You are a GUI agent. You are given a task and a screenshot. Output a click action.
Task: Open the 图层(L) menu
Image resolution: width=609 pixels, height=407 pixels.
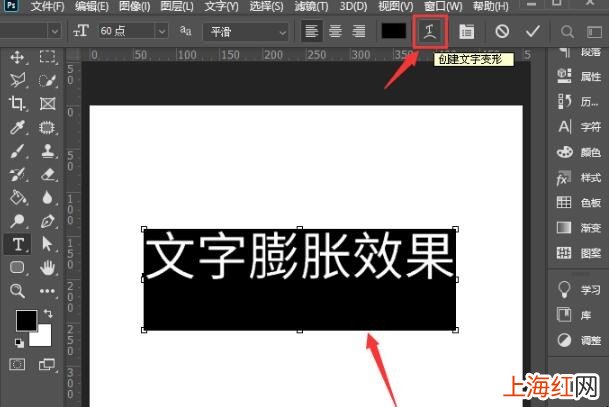(x=177, y=7)
